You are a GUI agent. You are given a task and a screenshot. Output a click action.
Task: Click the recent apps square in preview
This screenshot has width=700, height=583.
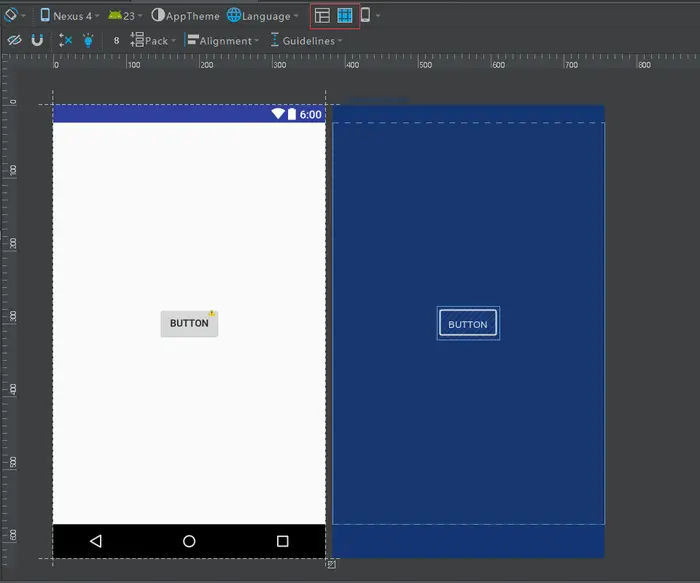pos(282,541)
